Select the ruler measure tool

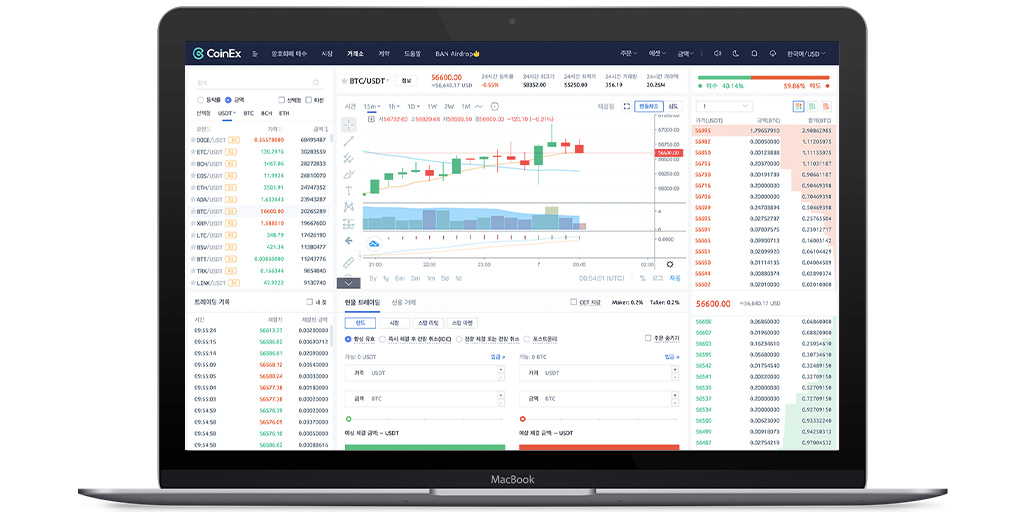pos(349,262)
